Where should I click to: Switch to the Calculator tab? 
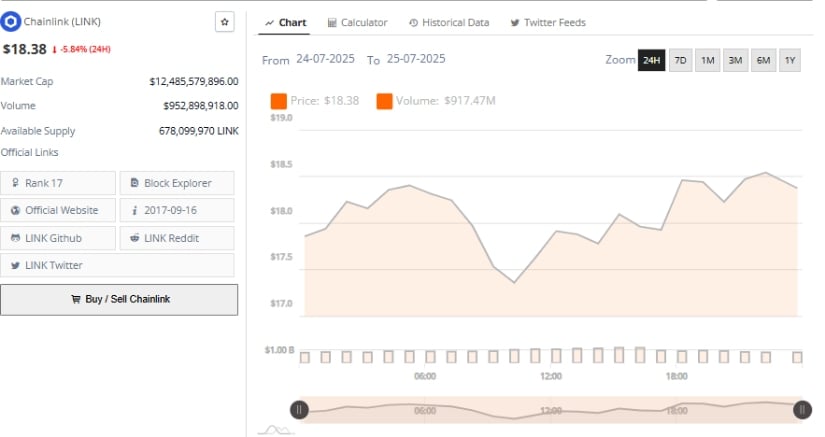pyautogui.click(x=357, y=23)
